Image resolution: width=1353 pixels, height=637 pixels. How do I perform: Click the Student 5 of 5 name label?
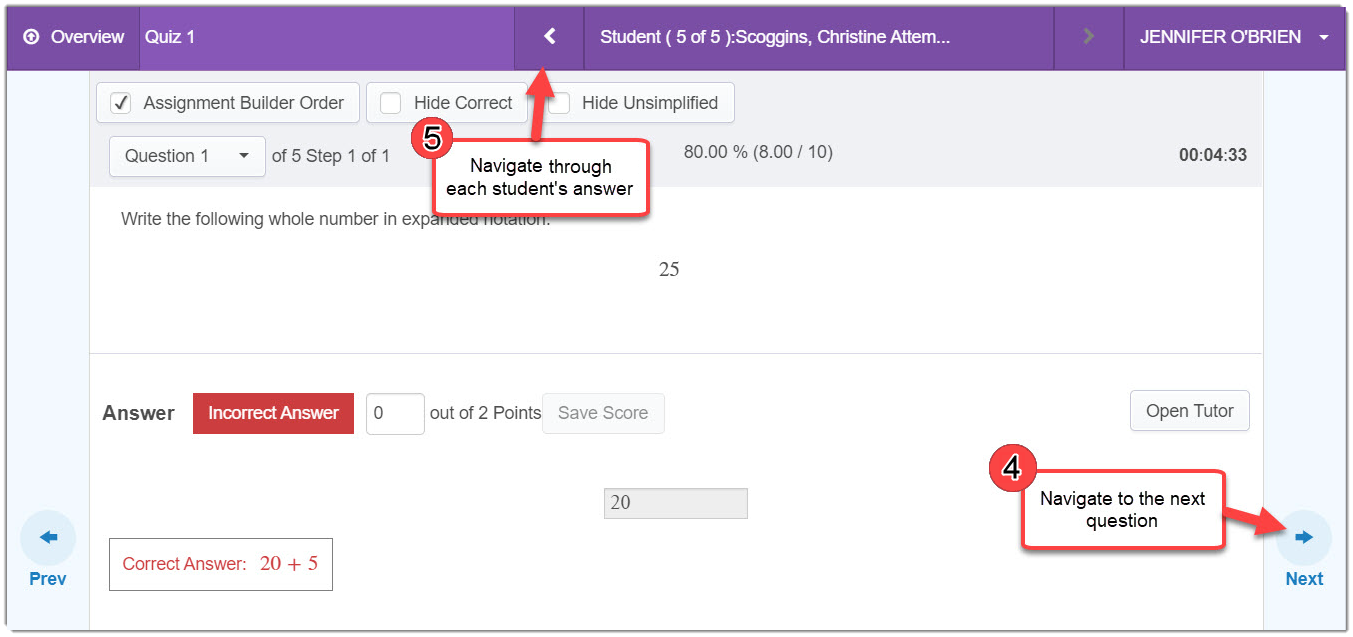[x=774, y=37]
